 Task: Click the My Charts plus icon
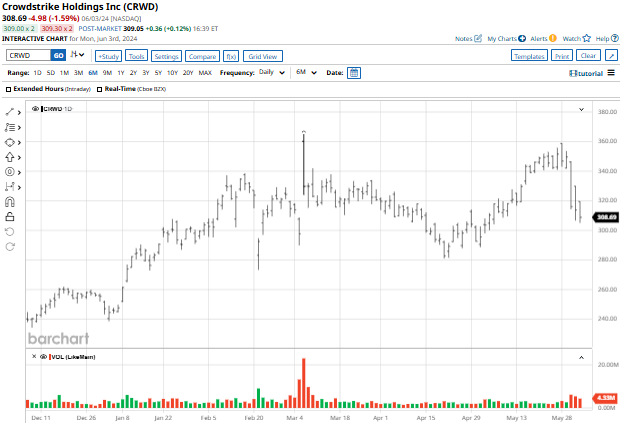522,39
